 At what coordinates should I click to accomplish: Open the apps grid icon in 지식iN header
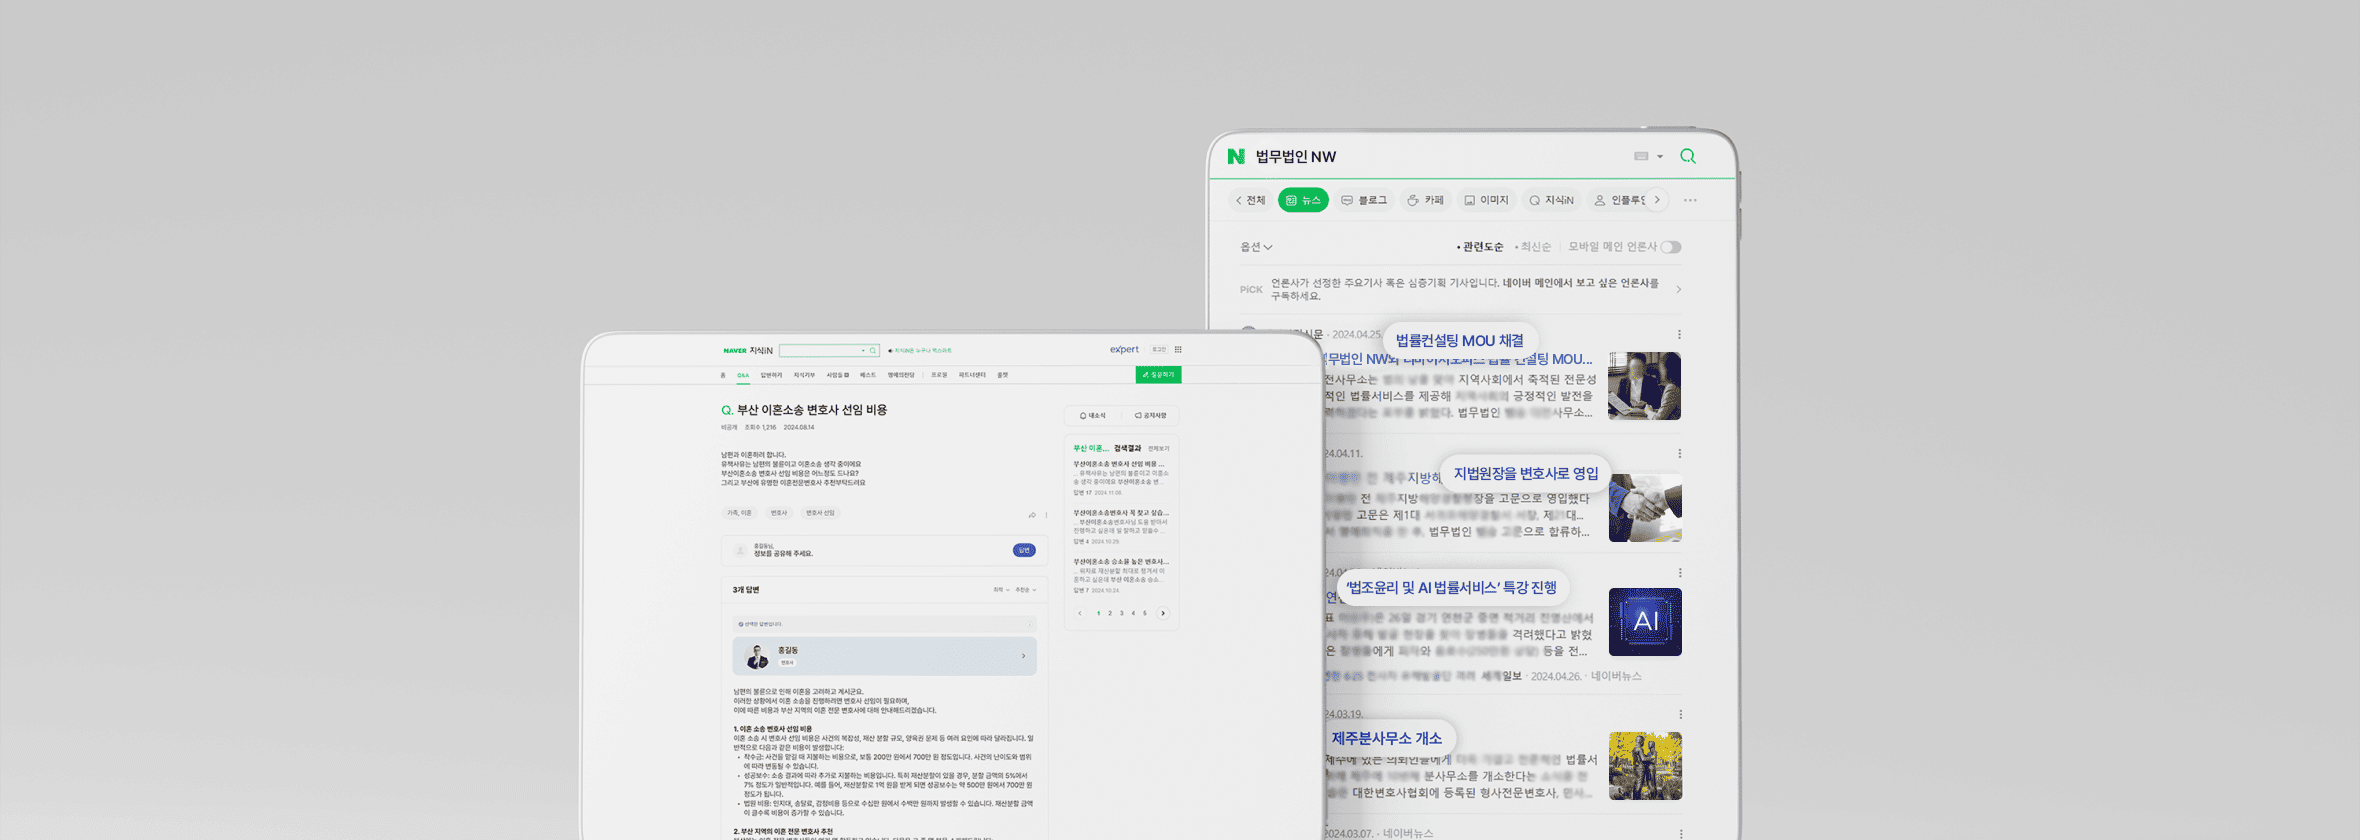(x=1178, y=350)
